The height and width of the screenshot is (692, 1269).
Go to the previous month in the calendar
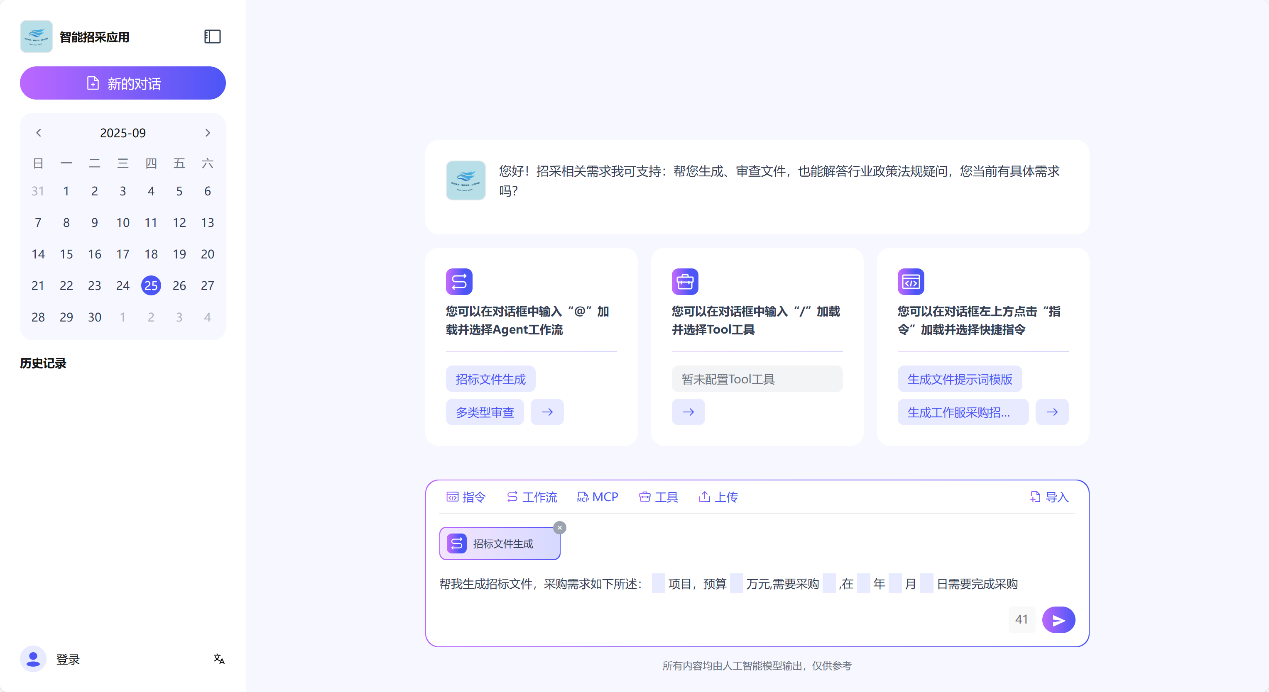(x=38, y=132)
